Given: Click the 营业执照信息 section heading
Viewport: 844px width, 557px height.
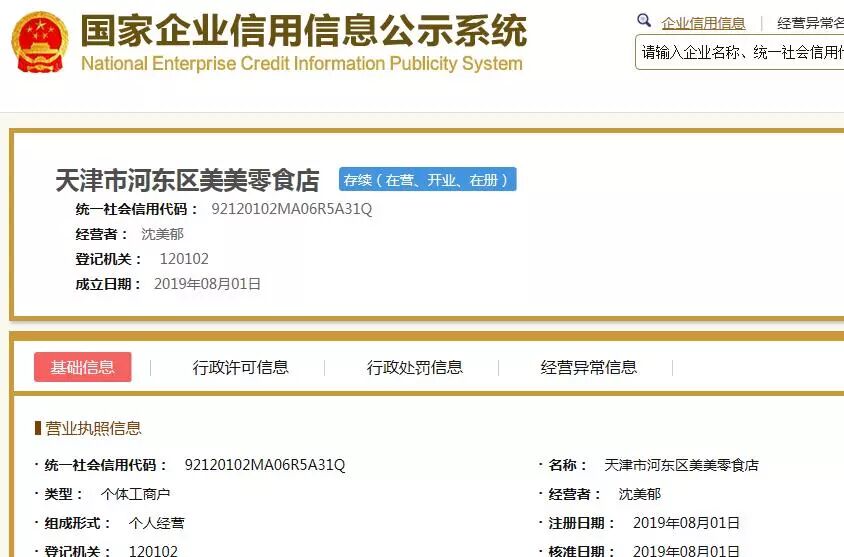Looking at the screenshot, I should (x=93, y=428).
